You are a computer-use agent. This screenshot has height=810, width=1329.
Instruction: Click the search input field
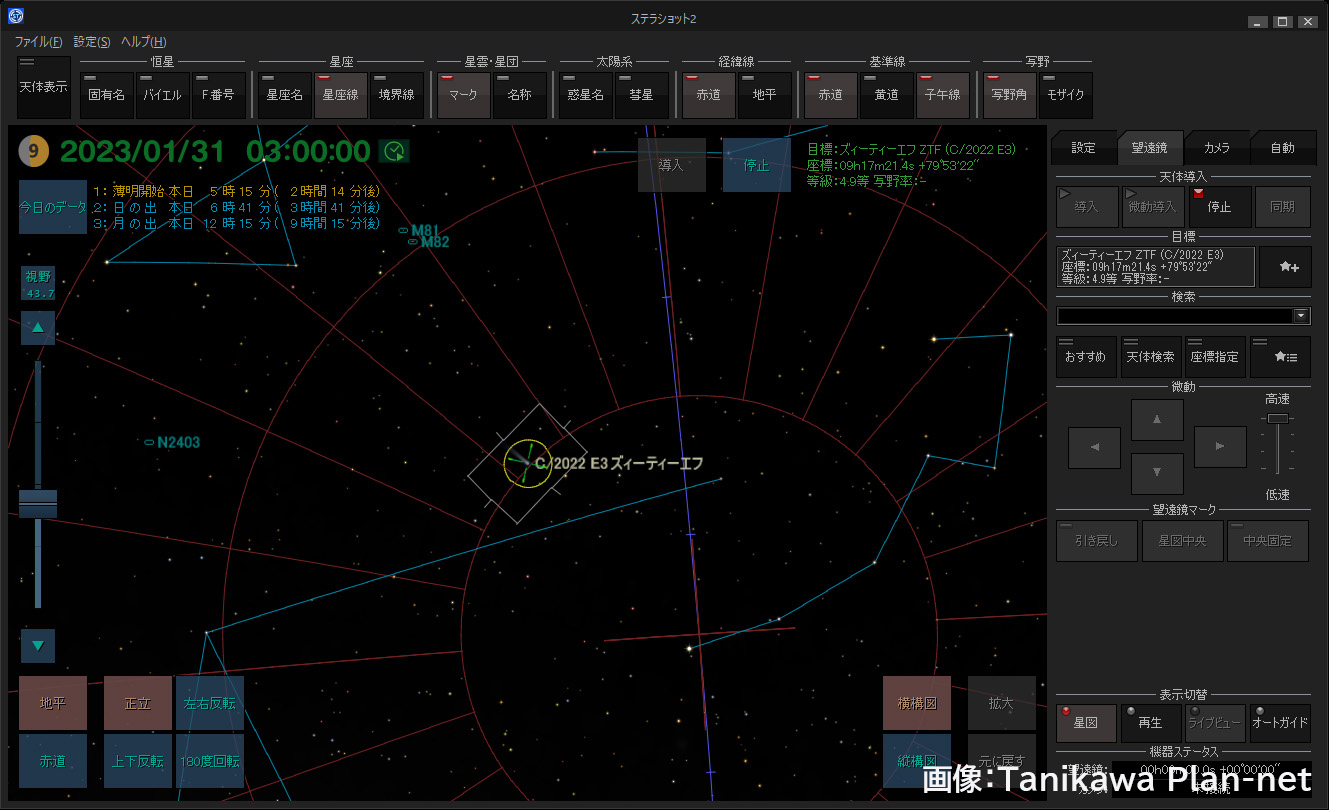click(x=1174, y=316)
